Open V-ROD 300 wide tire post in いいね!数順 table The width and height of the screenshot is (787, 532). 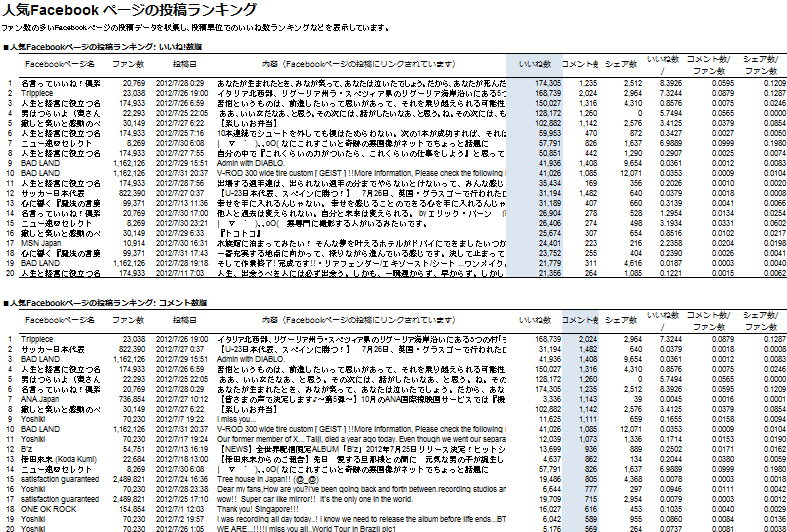click(361, 173)
